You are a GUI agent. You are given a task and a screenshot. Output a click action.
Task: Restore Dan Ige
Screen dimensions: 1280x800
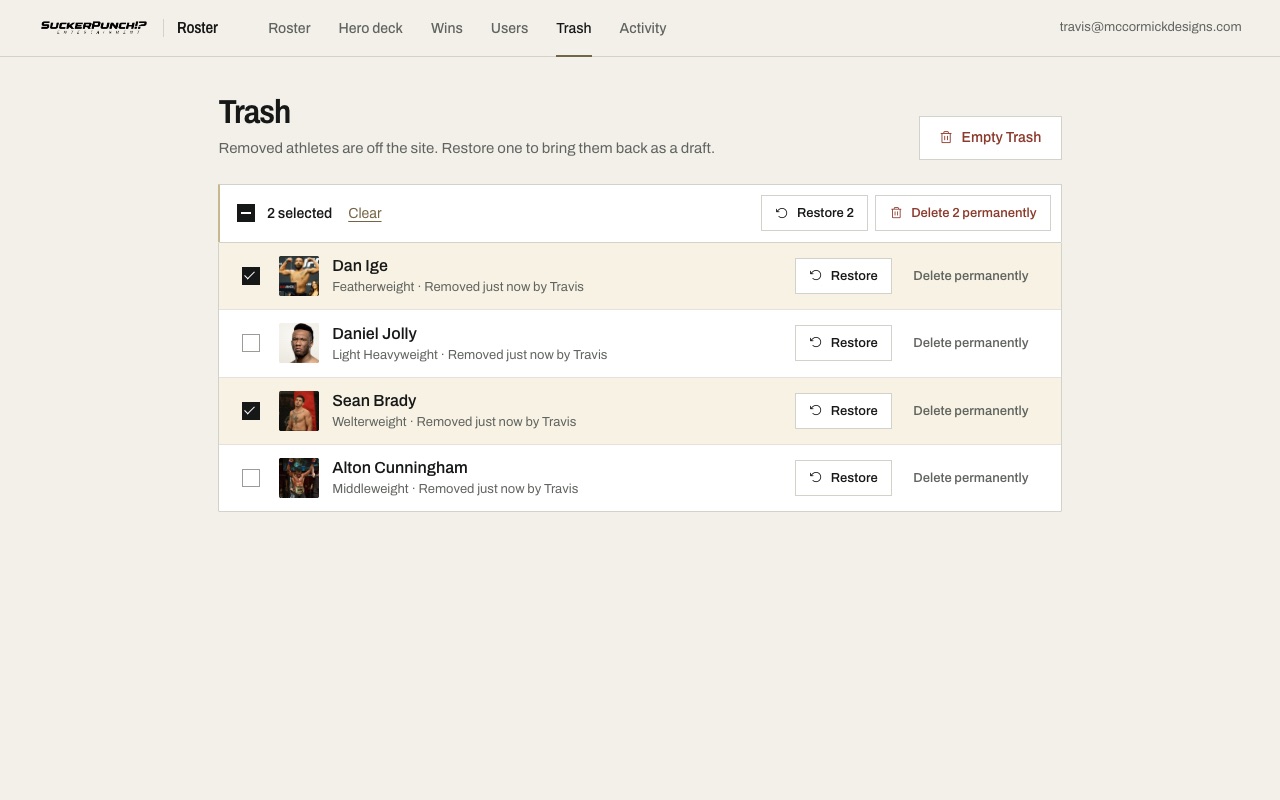[843, 276]
